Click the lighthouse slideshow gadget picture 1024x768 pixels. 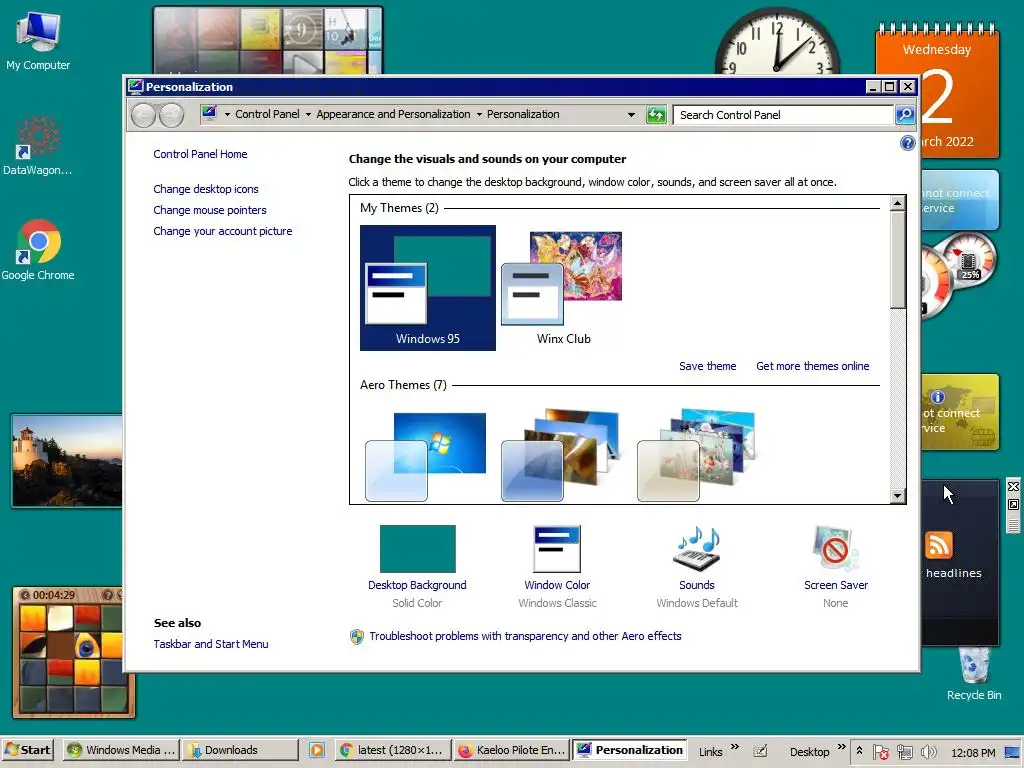[67, 460]
